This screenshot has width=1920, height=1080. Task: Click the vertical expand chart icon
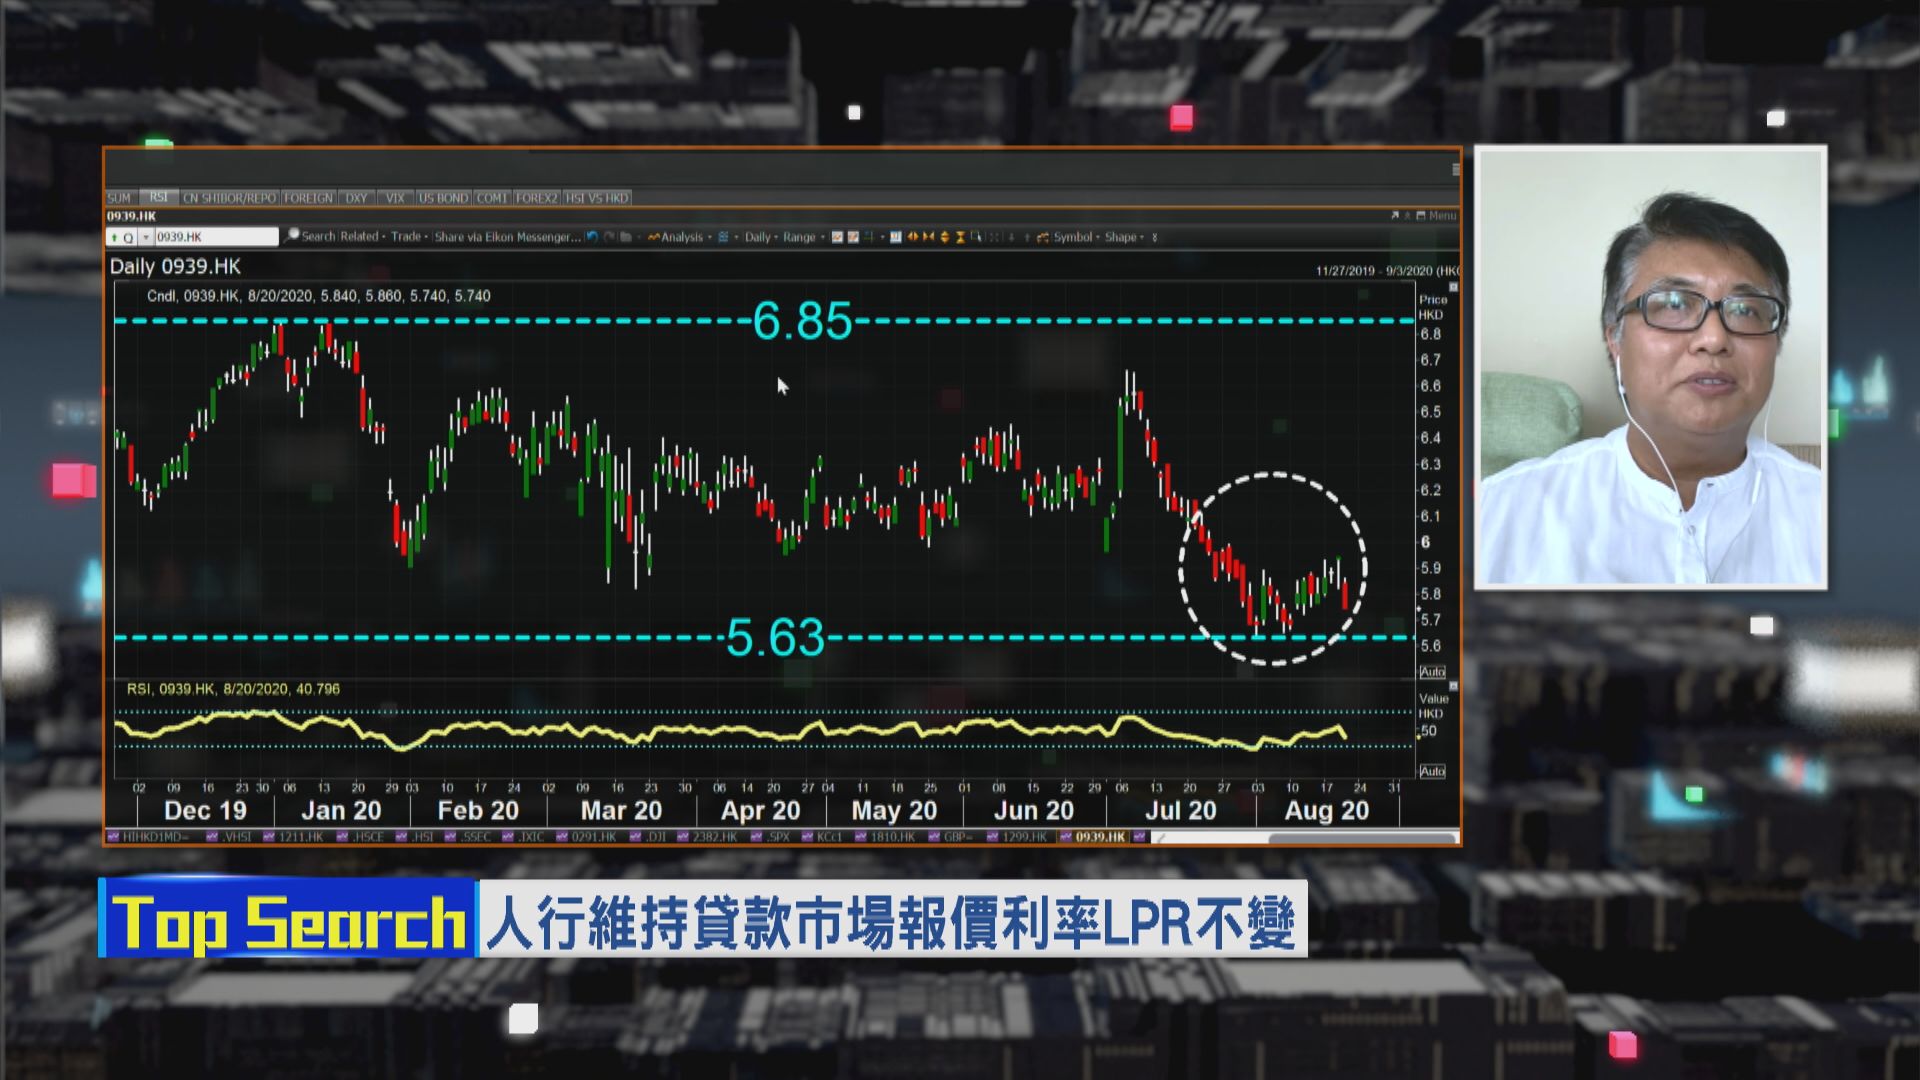pyautogui.click(x=945, y=237)
